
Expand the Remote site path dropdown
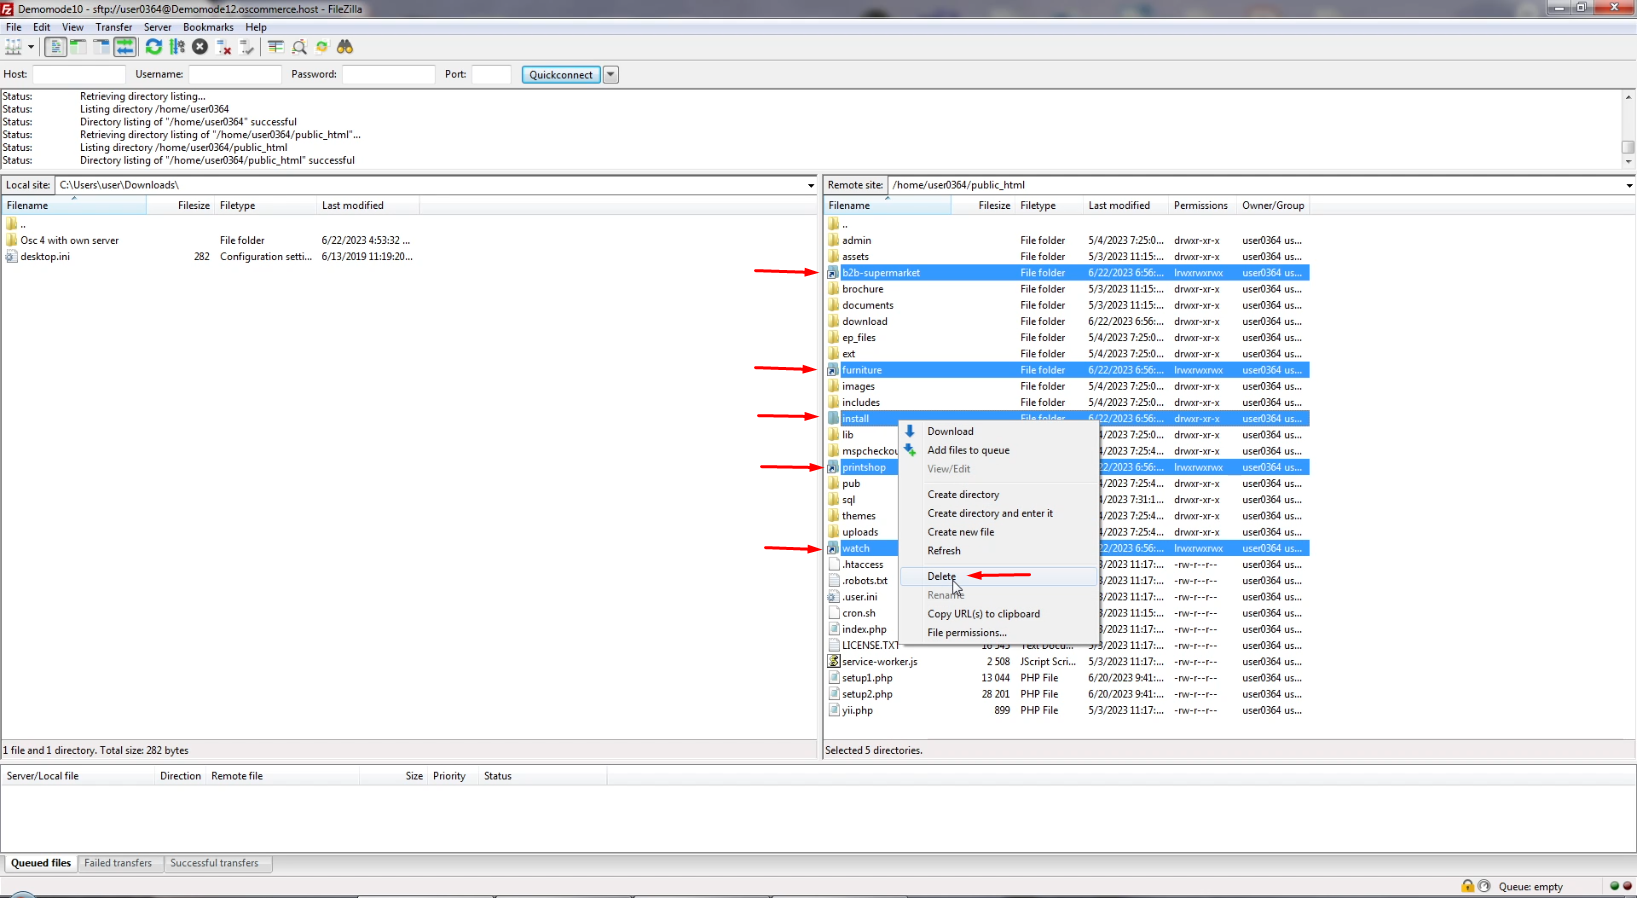[x=1628, y=185]
